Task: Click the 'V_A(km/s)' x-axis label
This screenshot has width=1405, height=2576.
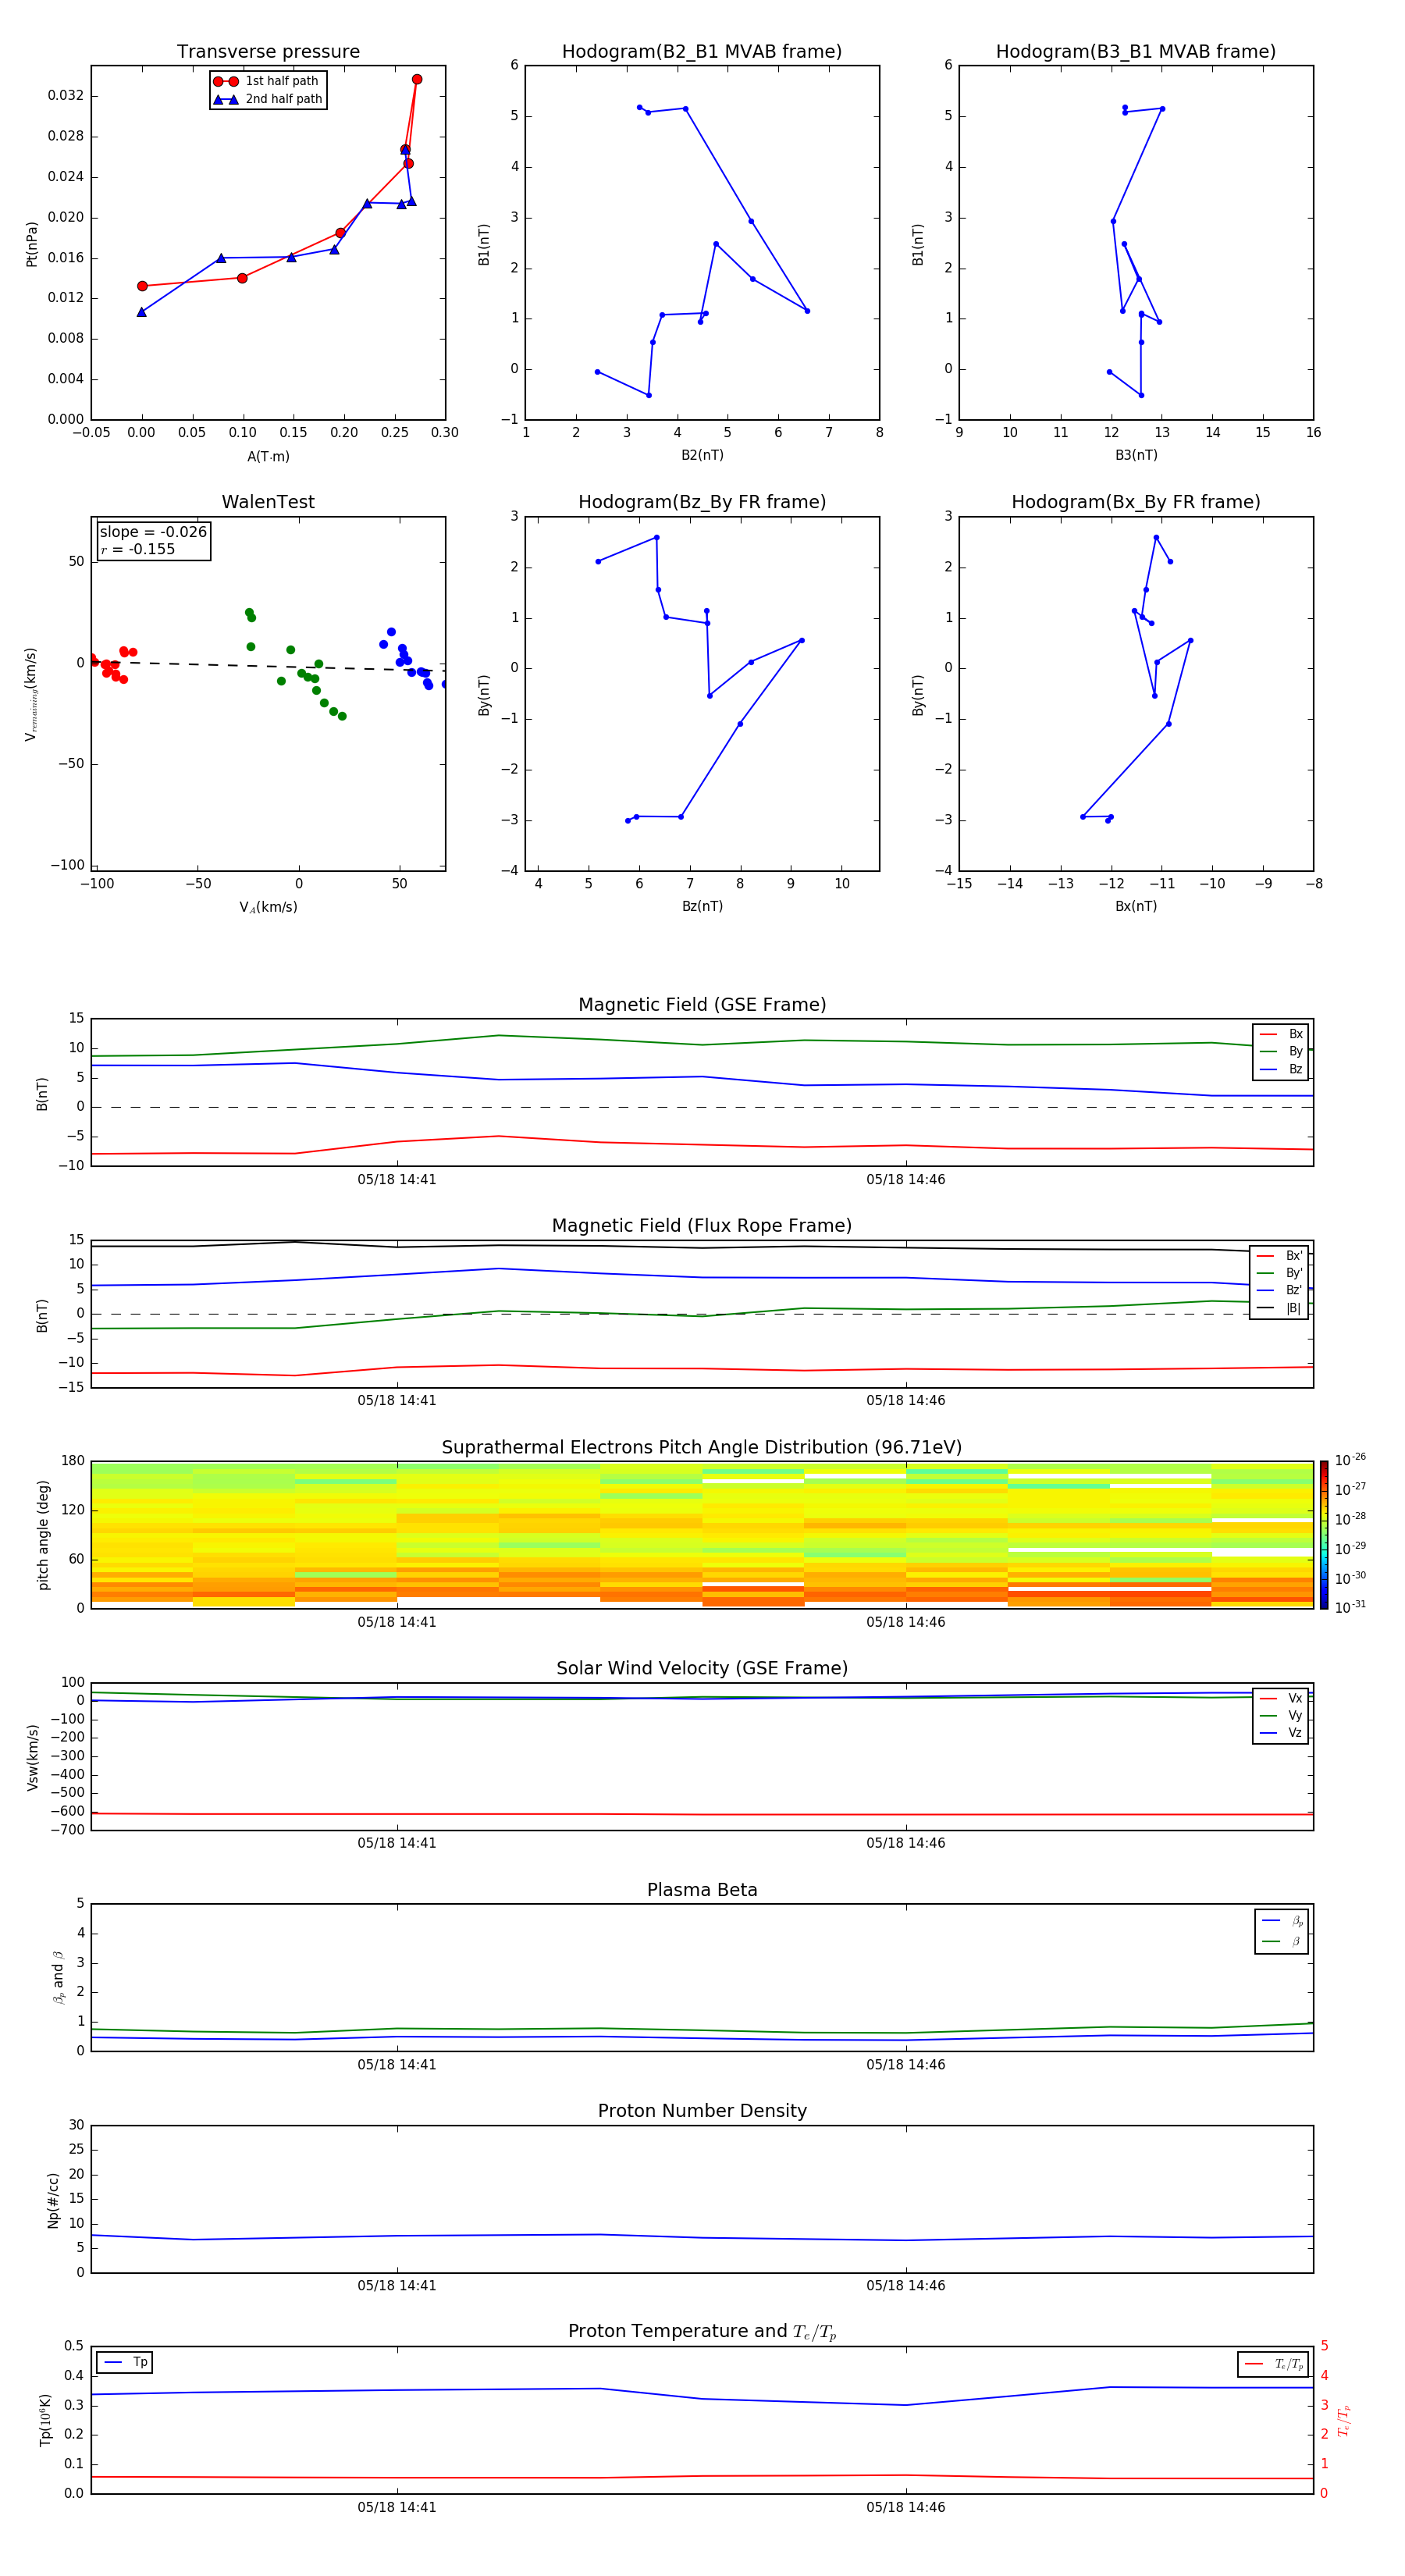Action: (x=268, y=907)
